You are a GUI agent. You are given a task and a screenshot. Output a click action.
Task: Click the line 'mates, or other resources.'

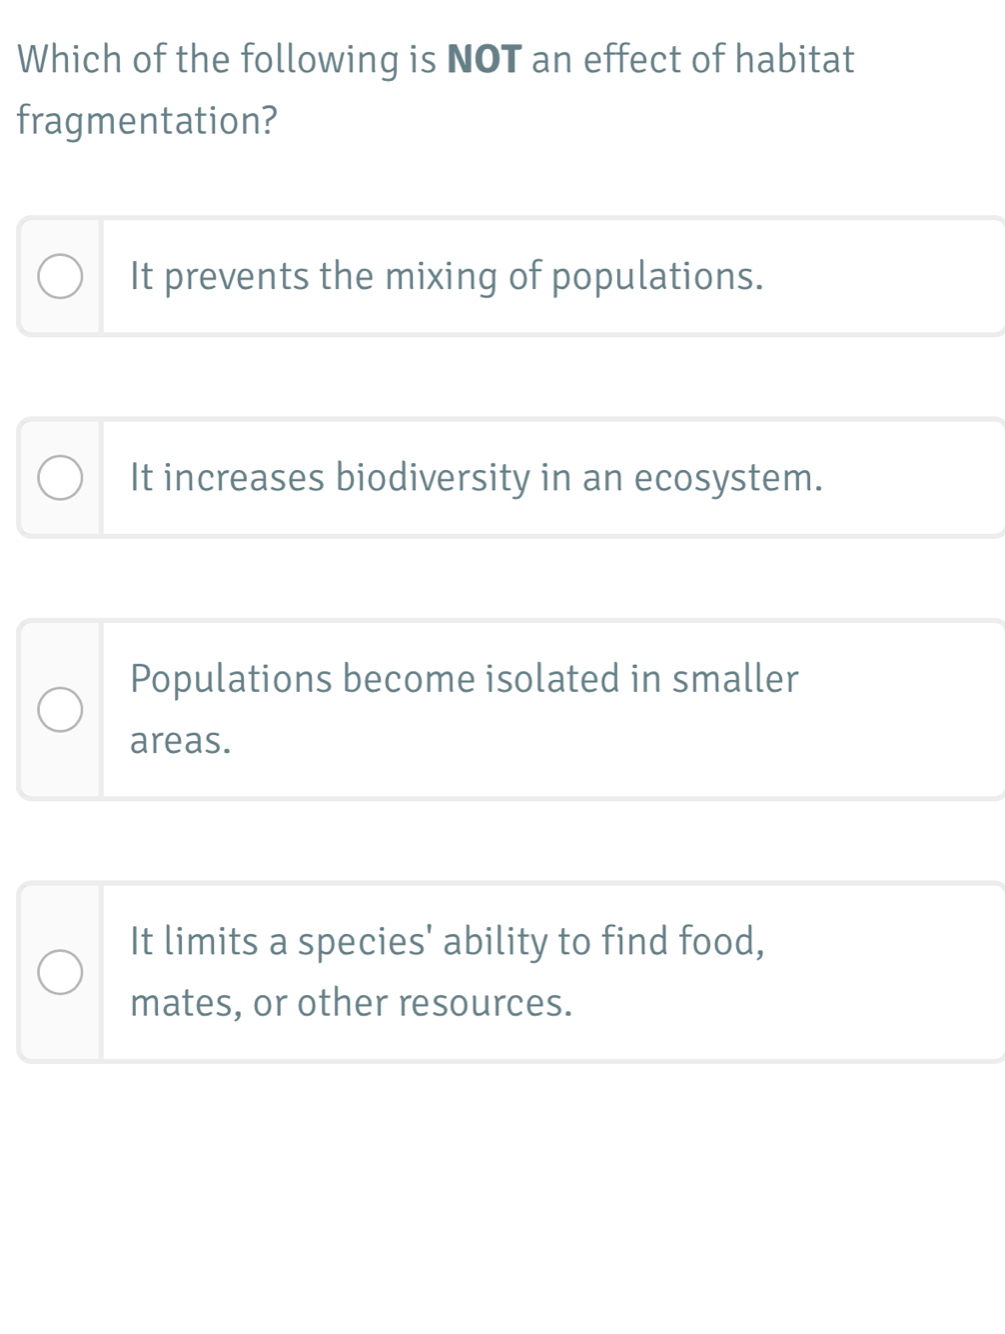coord(351,1003)
